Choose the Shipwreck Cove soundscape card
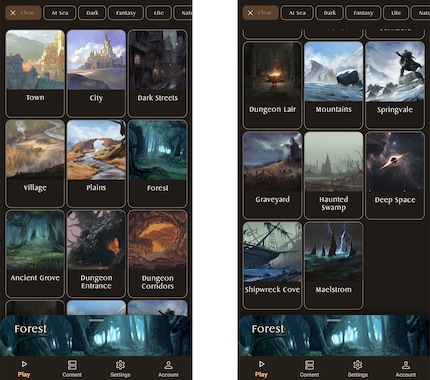430x380 pixels. pyautogui.click(x=272, y=265)
